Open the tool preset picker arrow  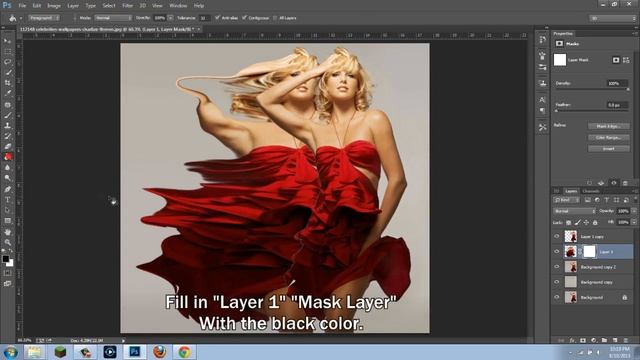[x=20, y=18]
